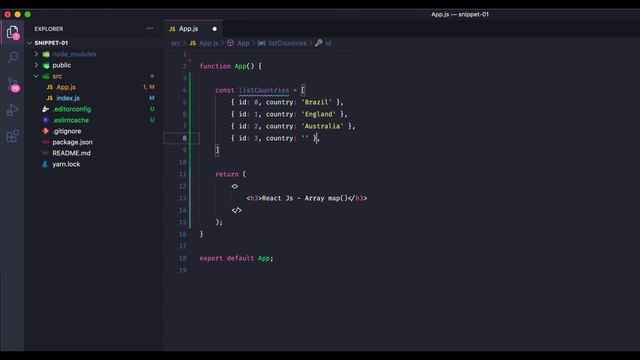Select the node_modules folder row
This screenshot has height=360, width=640.
tap(94, 54)
